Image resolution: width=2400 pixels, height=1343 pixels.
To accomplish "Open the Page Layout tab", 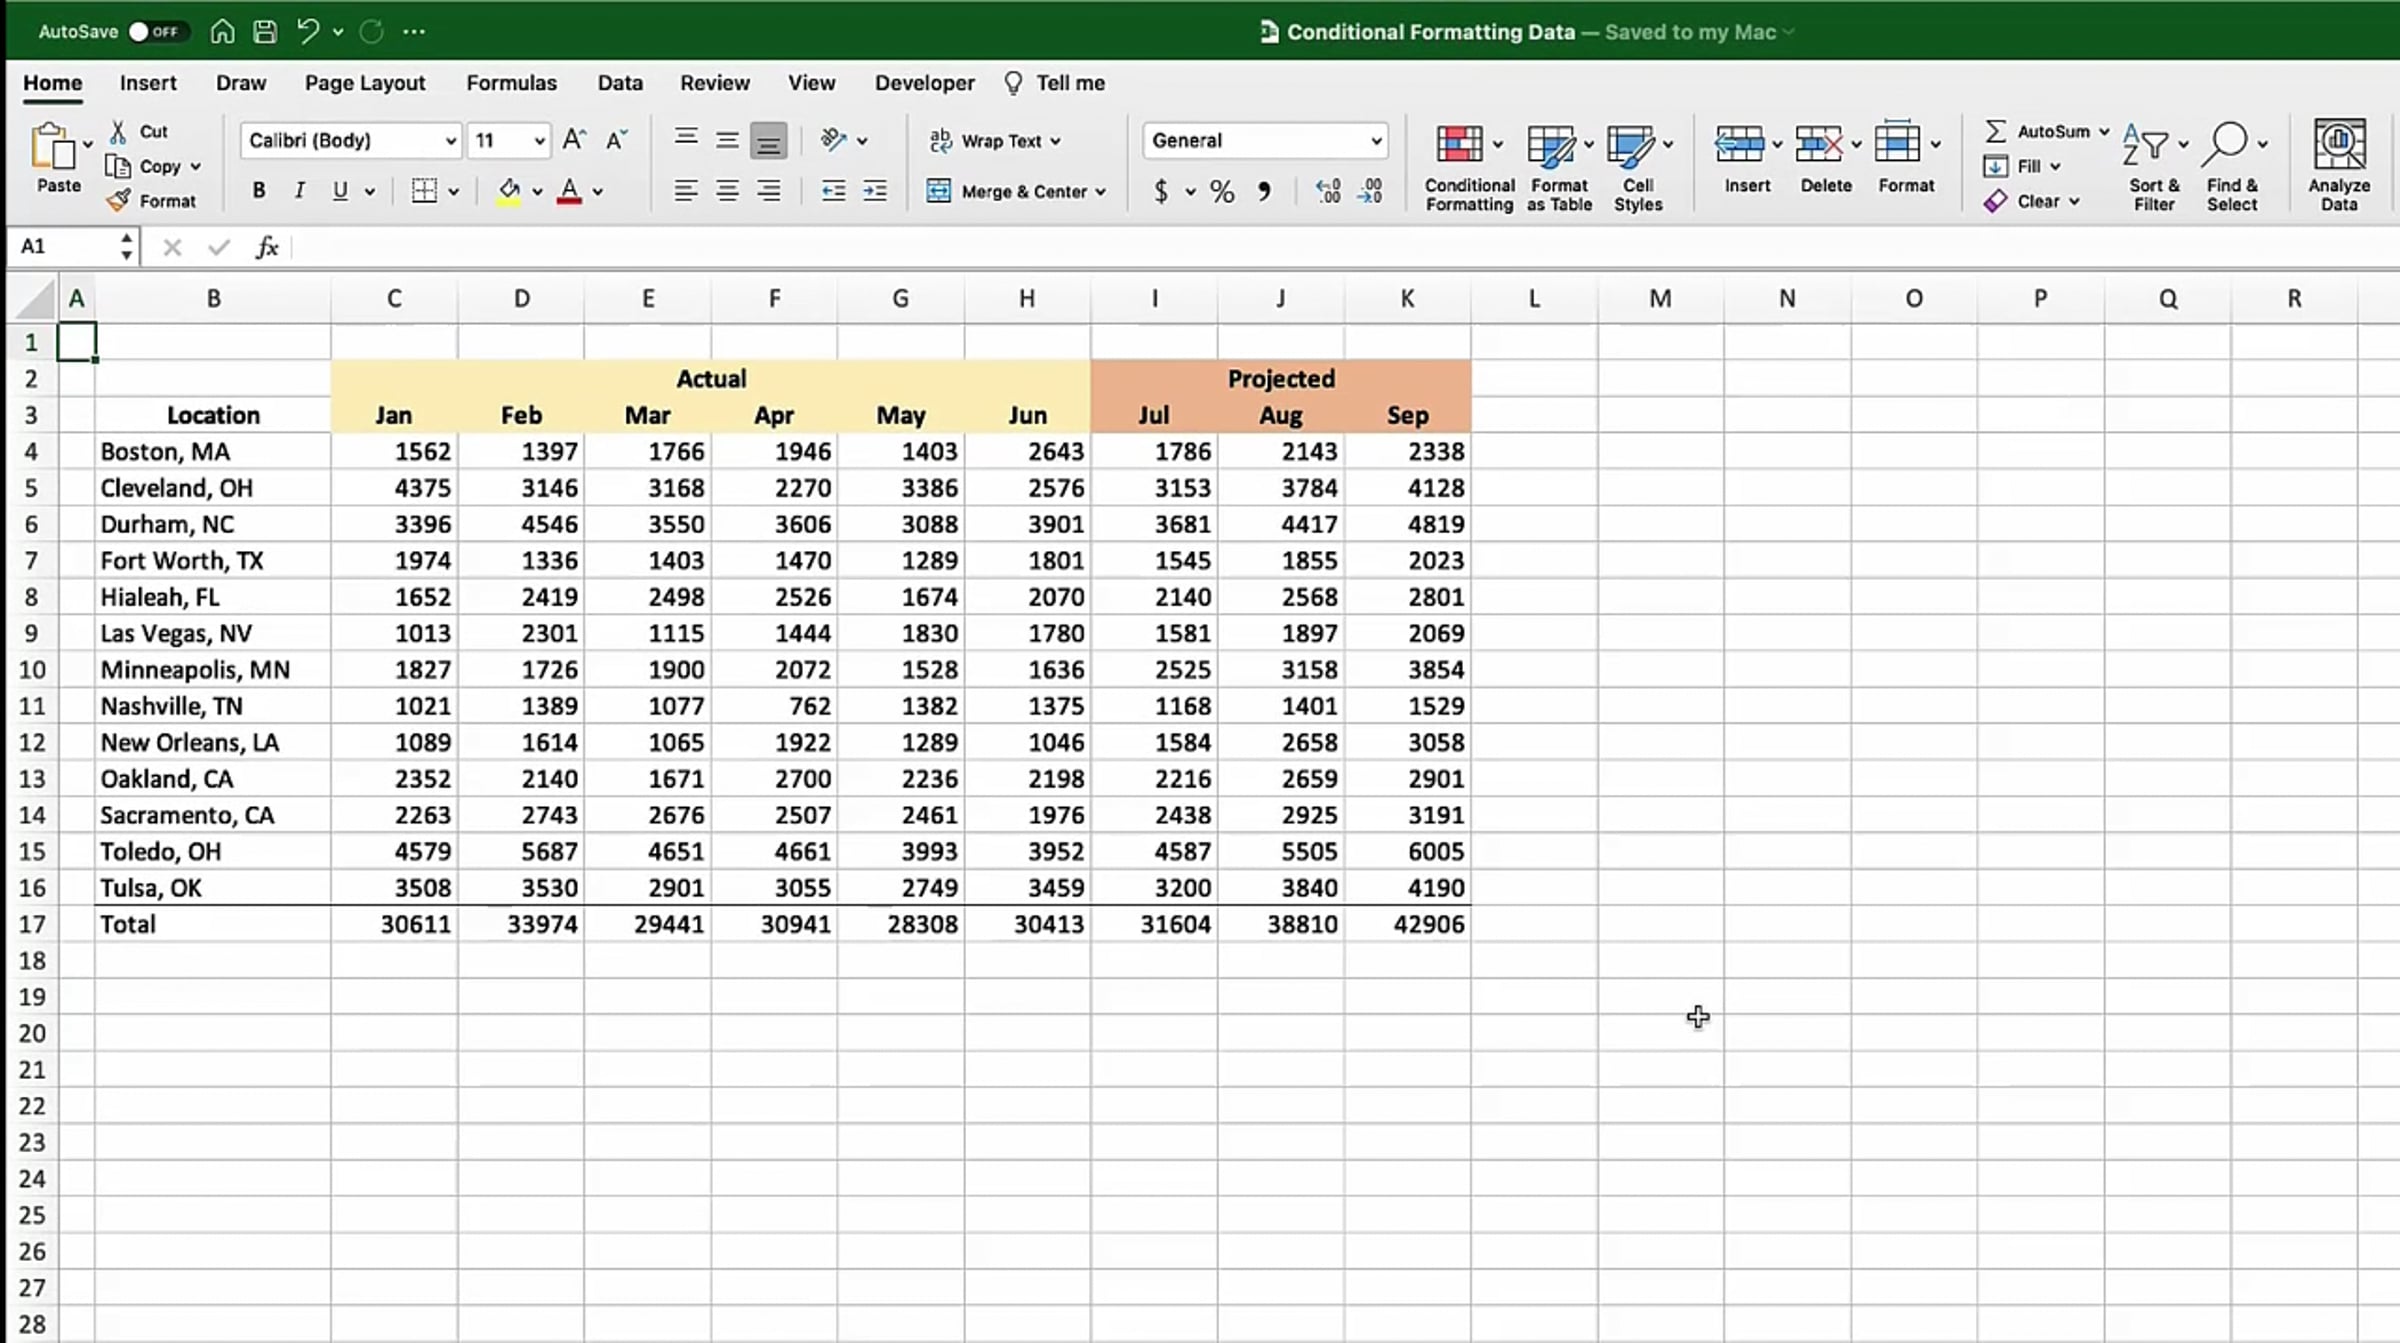I will tap(364, 83).
